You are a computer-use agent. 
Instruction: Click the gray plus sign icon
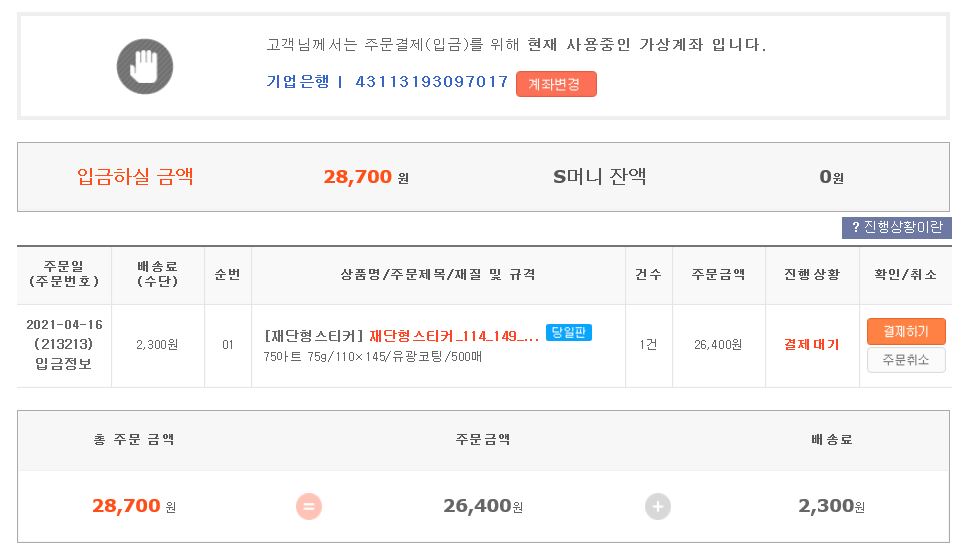pos(658,507)
